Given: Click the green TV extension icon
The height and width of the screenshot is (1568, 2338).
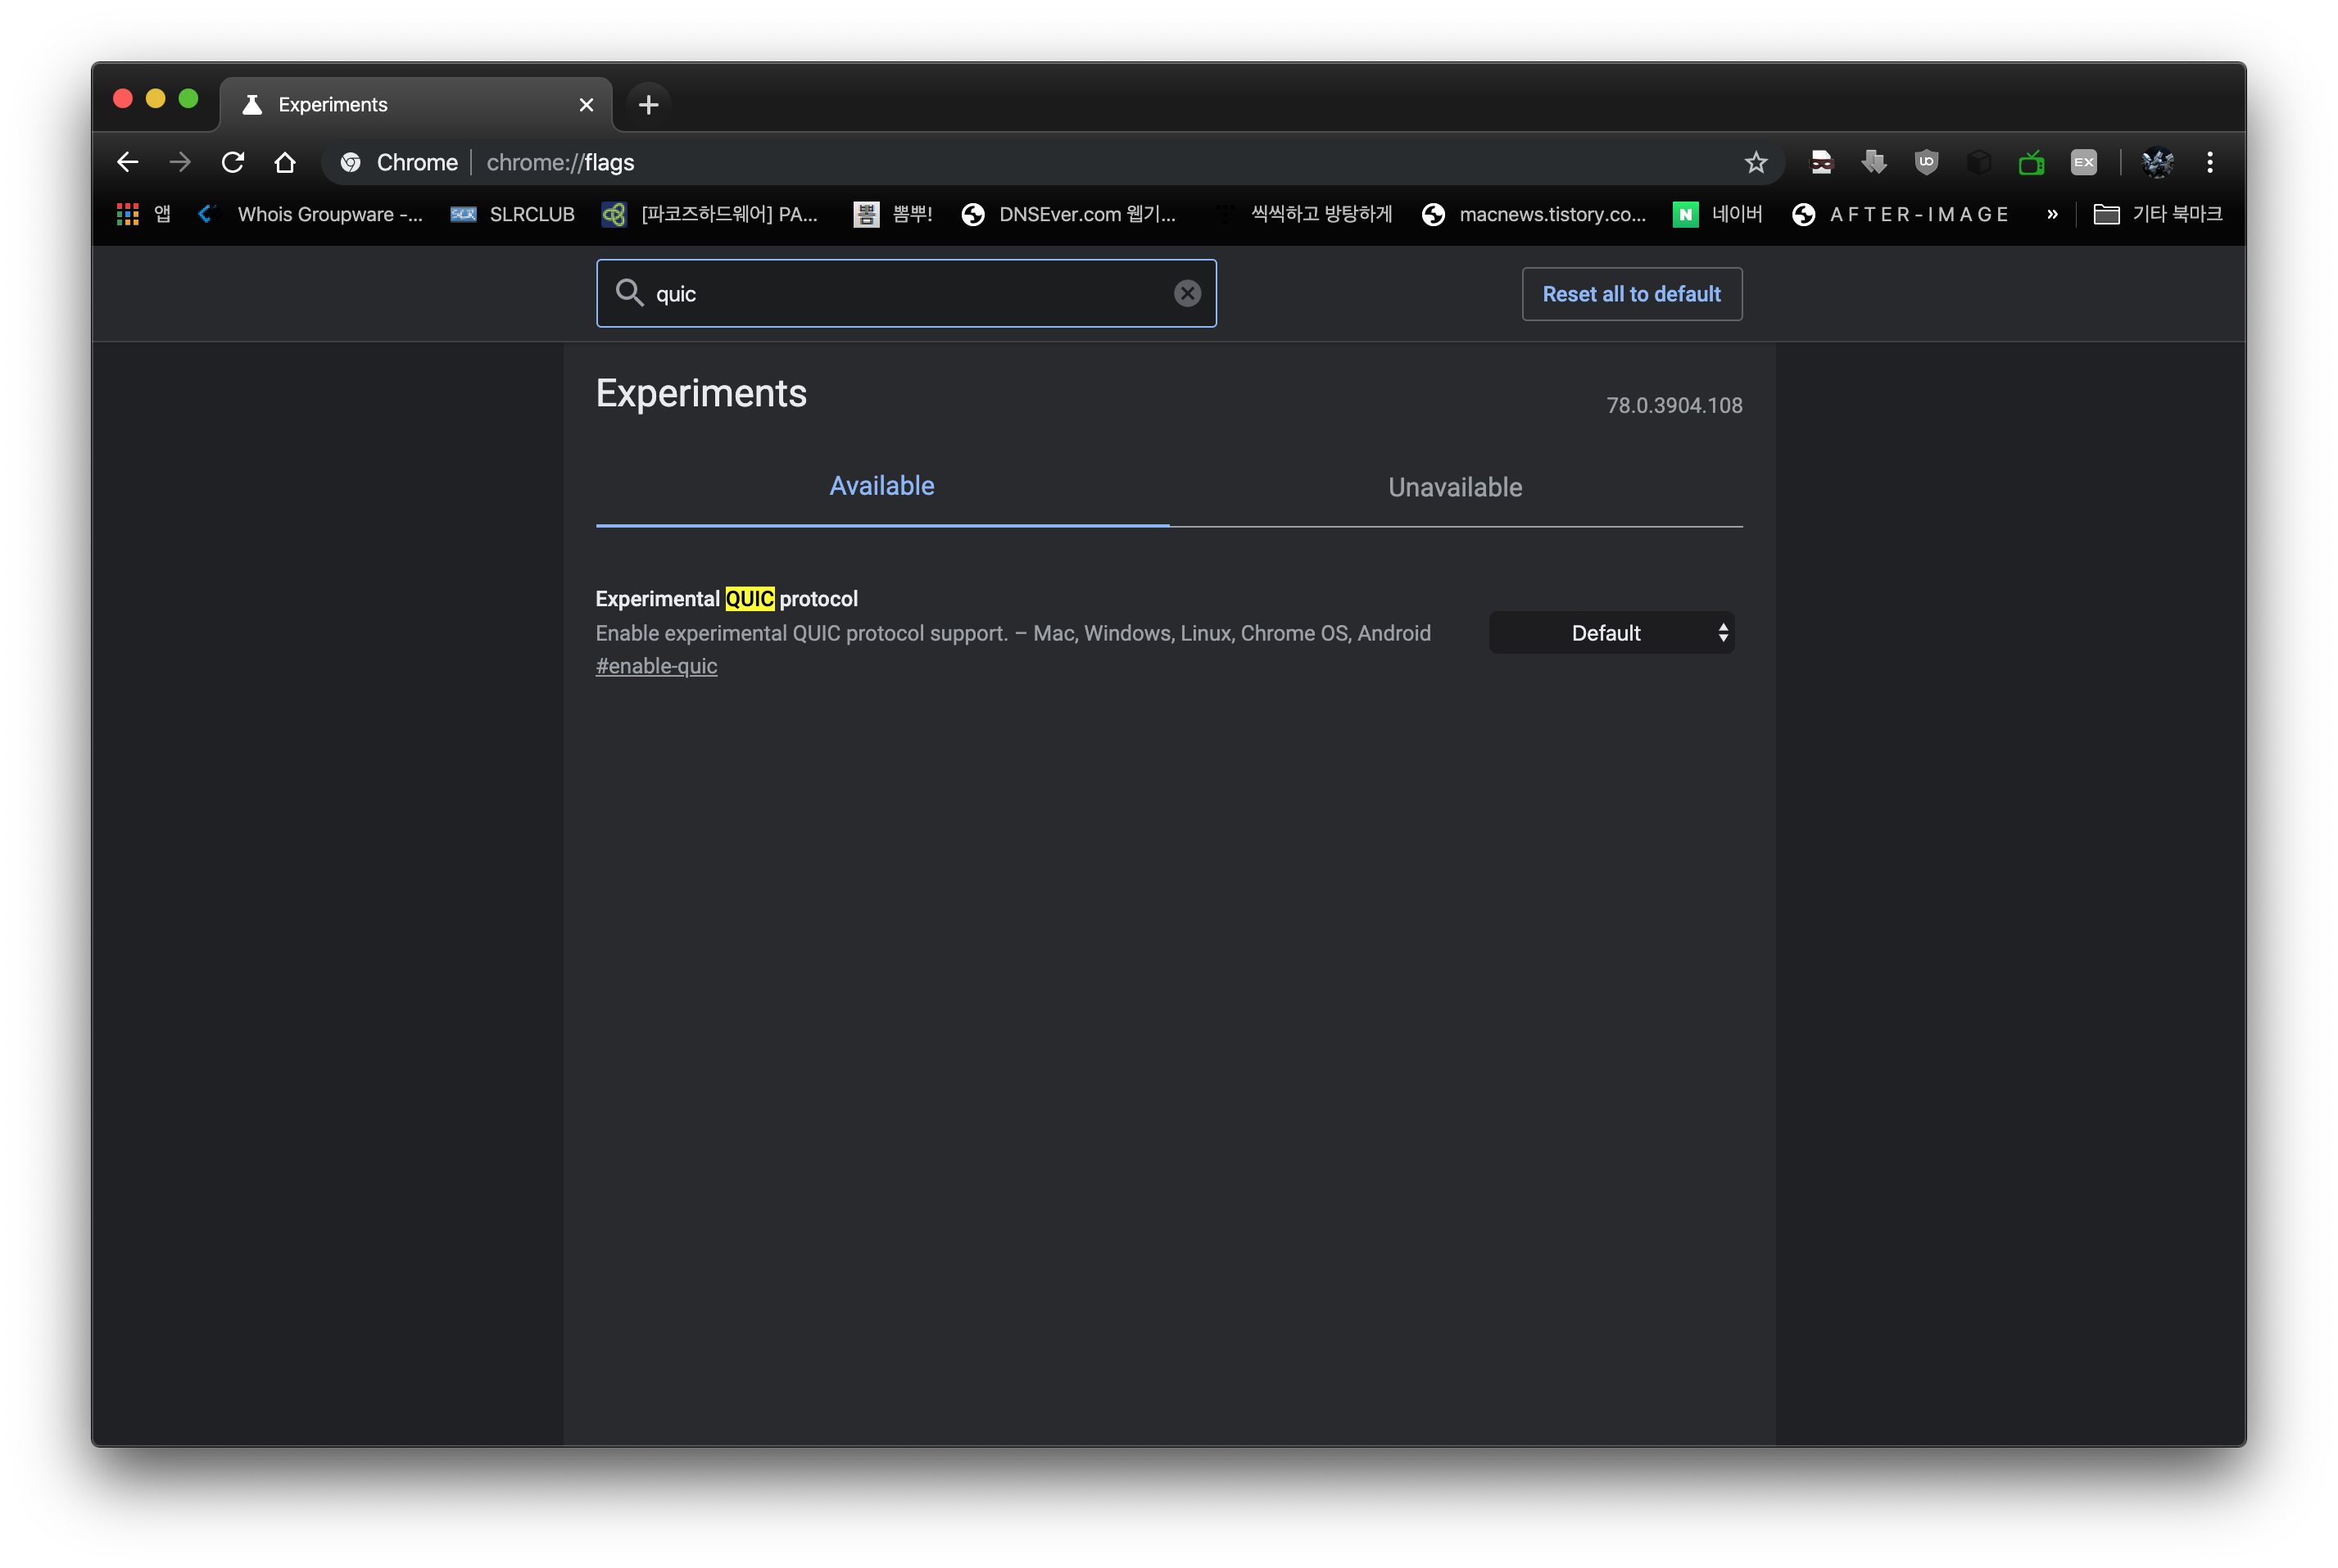Looking at the screenshot, I should pos(2031,162).
